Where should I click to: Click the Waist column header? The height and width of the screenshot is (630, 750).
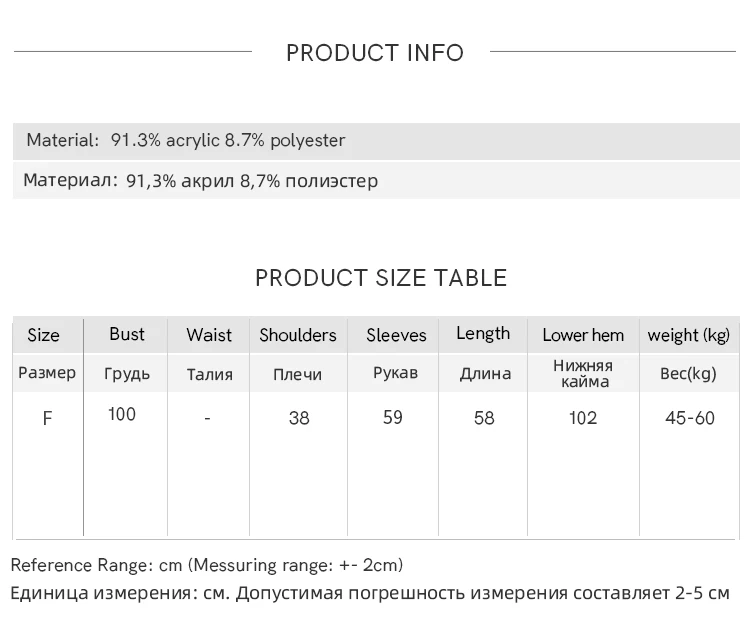coord(209,335)
